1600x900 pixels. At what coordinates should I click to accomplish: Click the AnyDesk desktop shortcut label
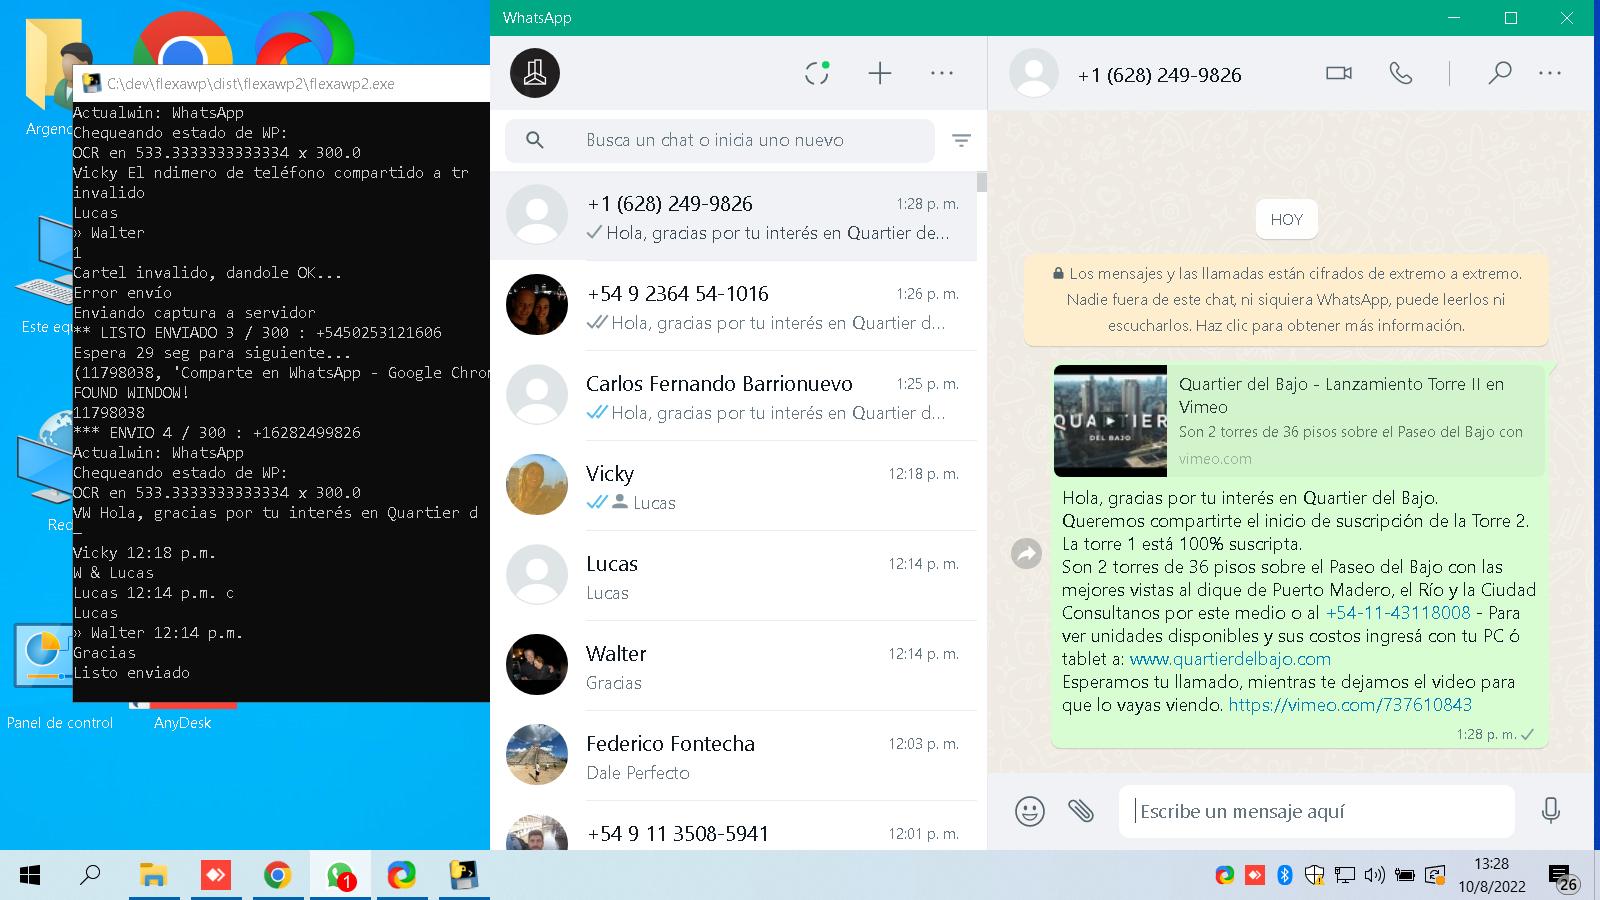tap(182, 722)
